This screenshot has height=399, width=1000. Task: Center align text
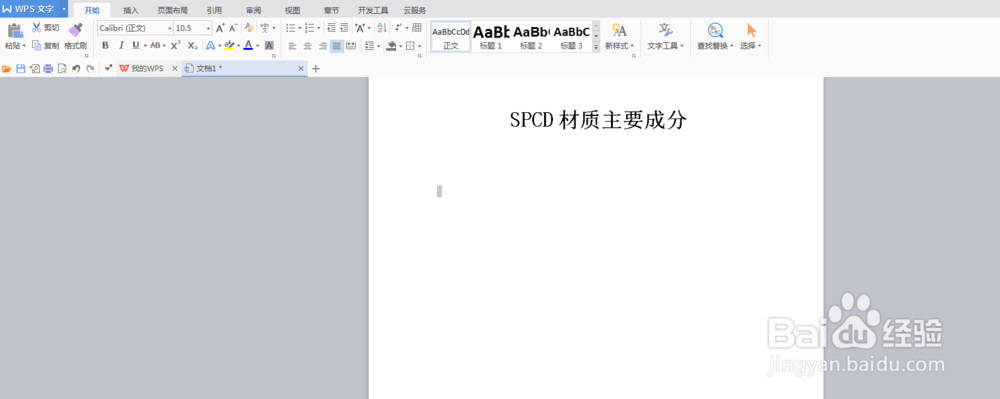(x=307, y=46)
